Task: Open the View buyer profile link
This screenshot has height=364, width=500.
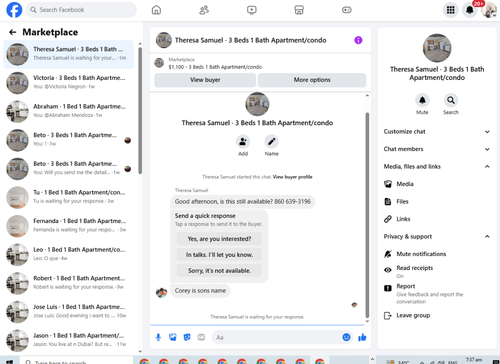Action: click(292, 177)
